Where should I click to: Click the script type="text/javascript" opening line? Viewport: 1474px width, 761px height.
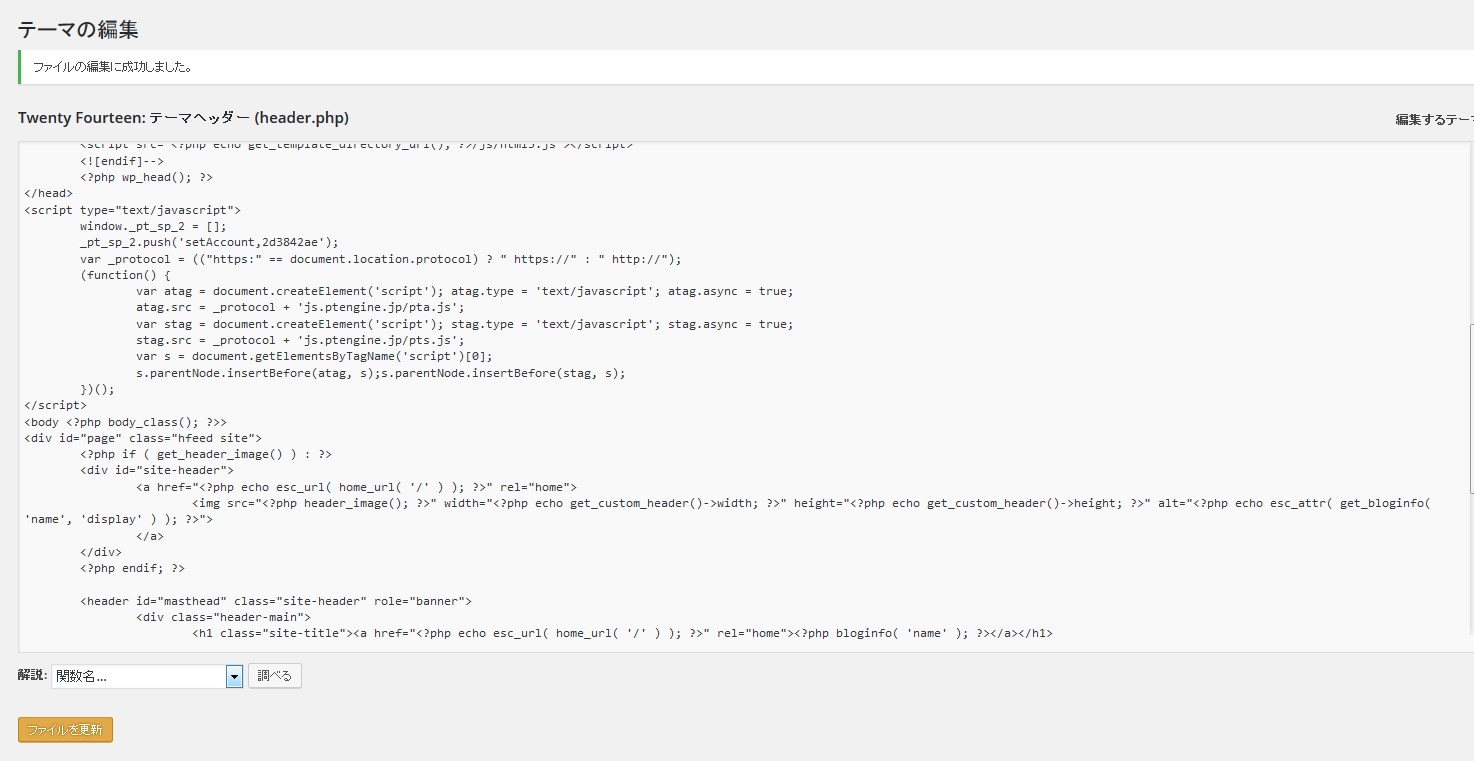tap(132, 210)
